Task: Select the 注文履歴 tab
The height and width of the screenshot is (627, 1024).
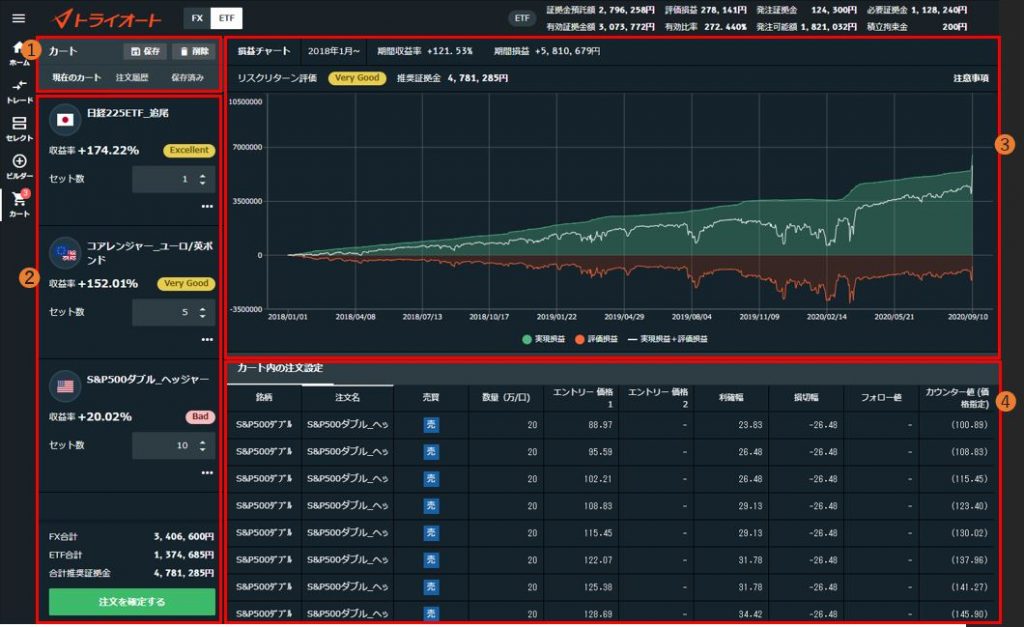Action: click(132, 78)
